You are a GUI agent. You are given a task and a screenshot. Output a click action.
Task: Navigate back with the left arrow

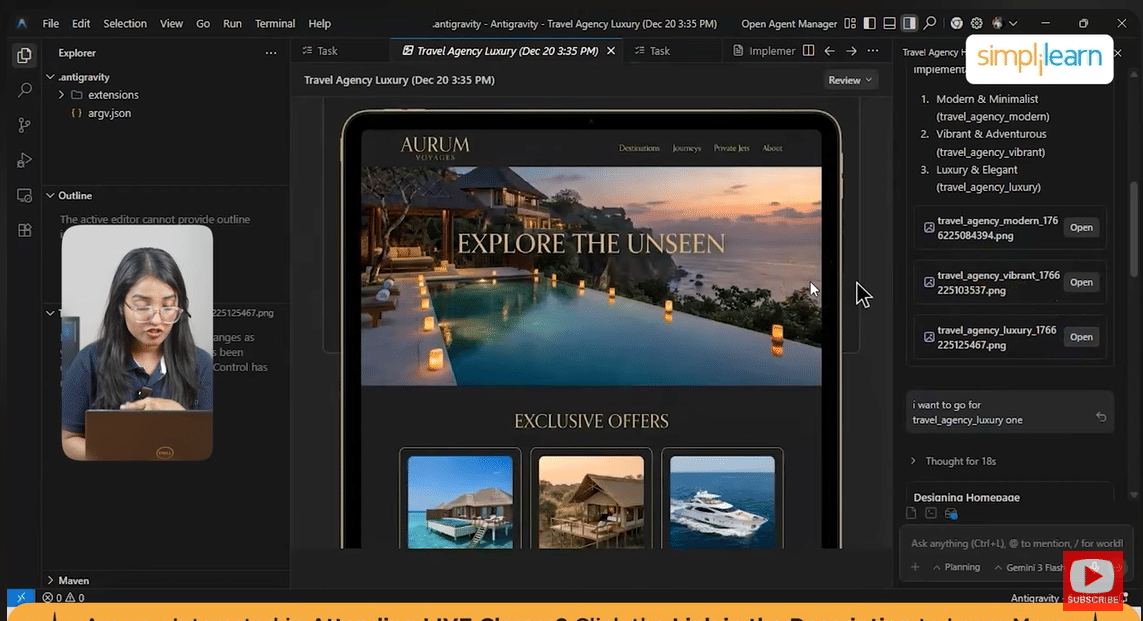pyautogui.click(x=829, y=51)
